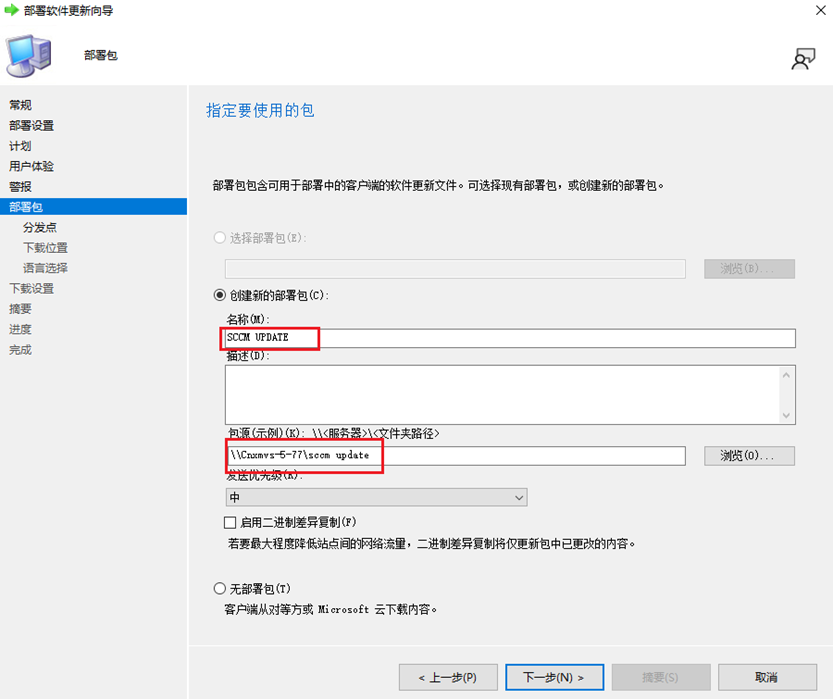Select the 无部署包 radio option
The width and height of the screenshot is (833, 699).
click(x=220, y=588)
